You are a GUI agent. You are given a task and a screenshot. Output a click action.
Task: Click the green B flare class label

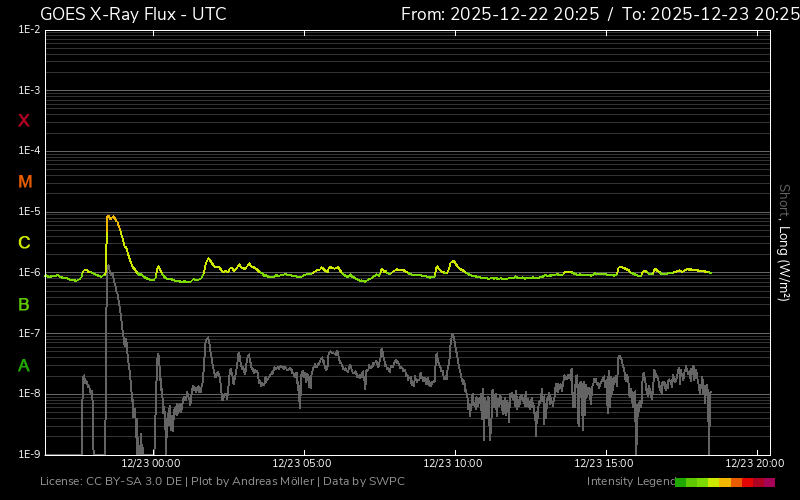click(23, 305)
